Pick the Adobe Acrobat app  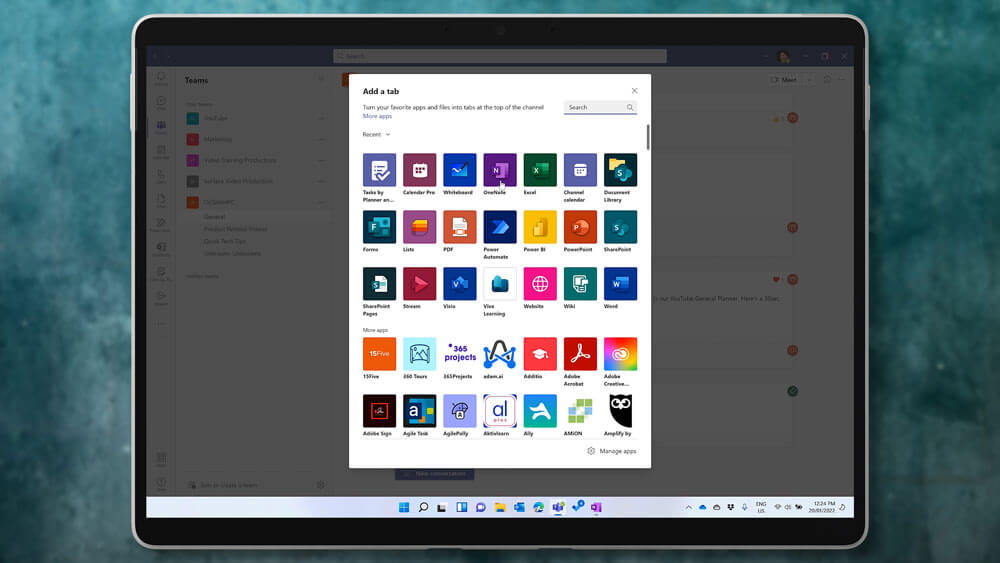pyautogui.click(x=580, y=354)
